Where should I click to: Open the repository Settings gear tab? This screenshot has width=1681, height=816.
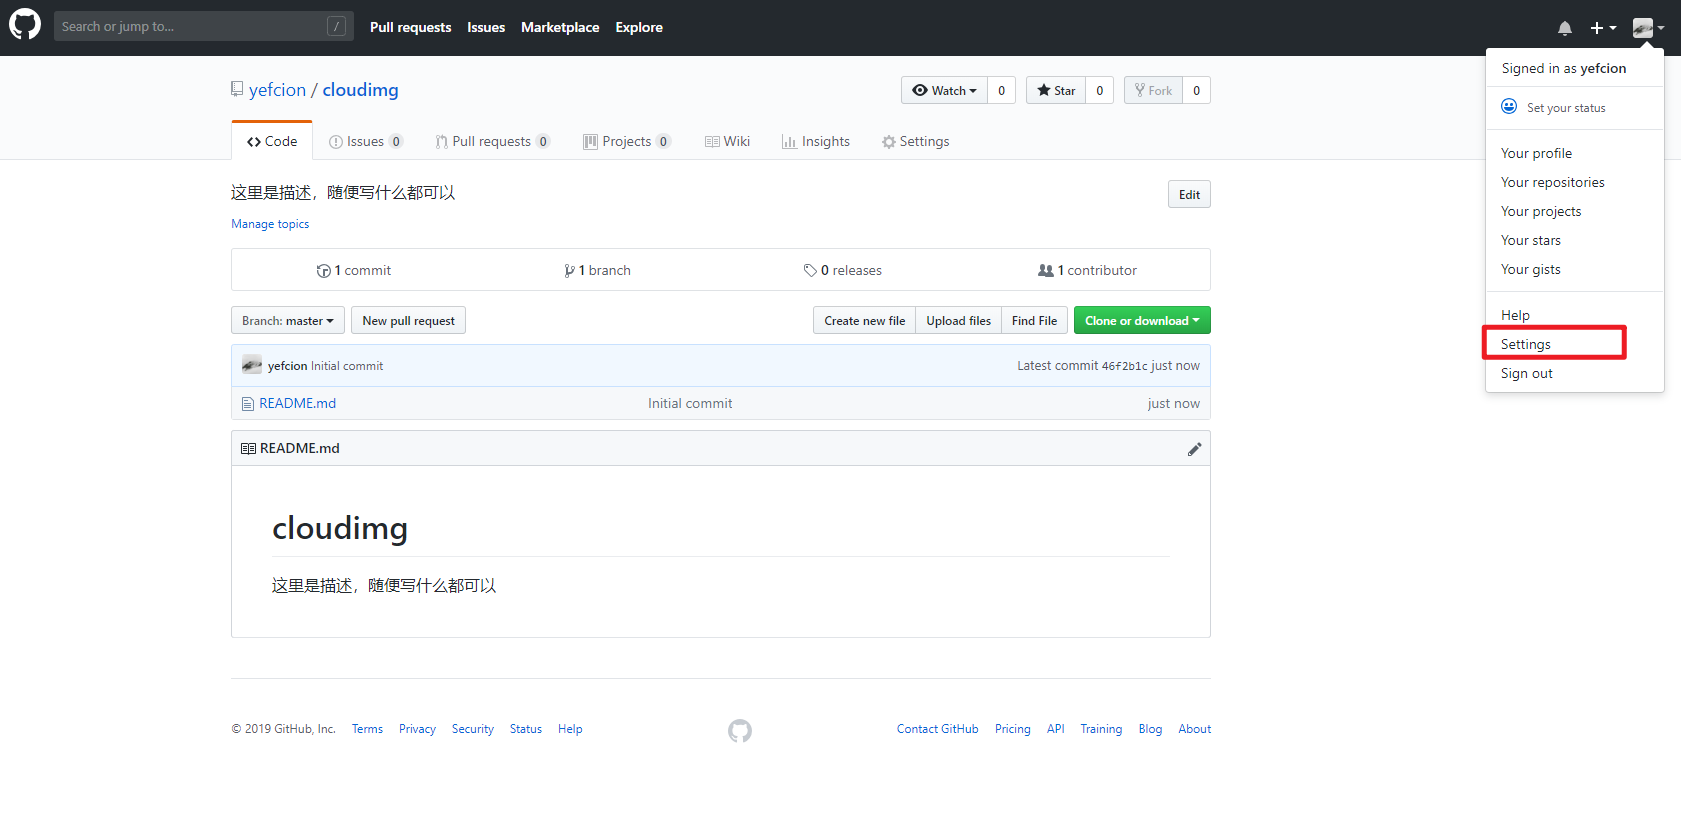pos(916,141)
